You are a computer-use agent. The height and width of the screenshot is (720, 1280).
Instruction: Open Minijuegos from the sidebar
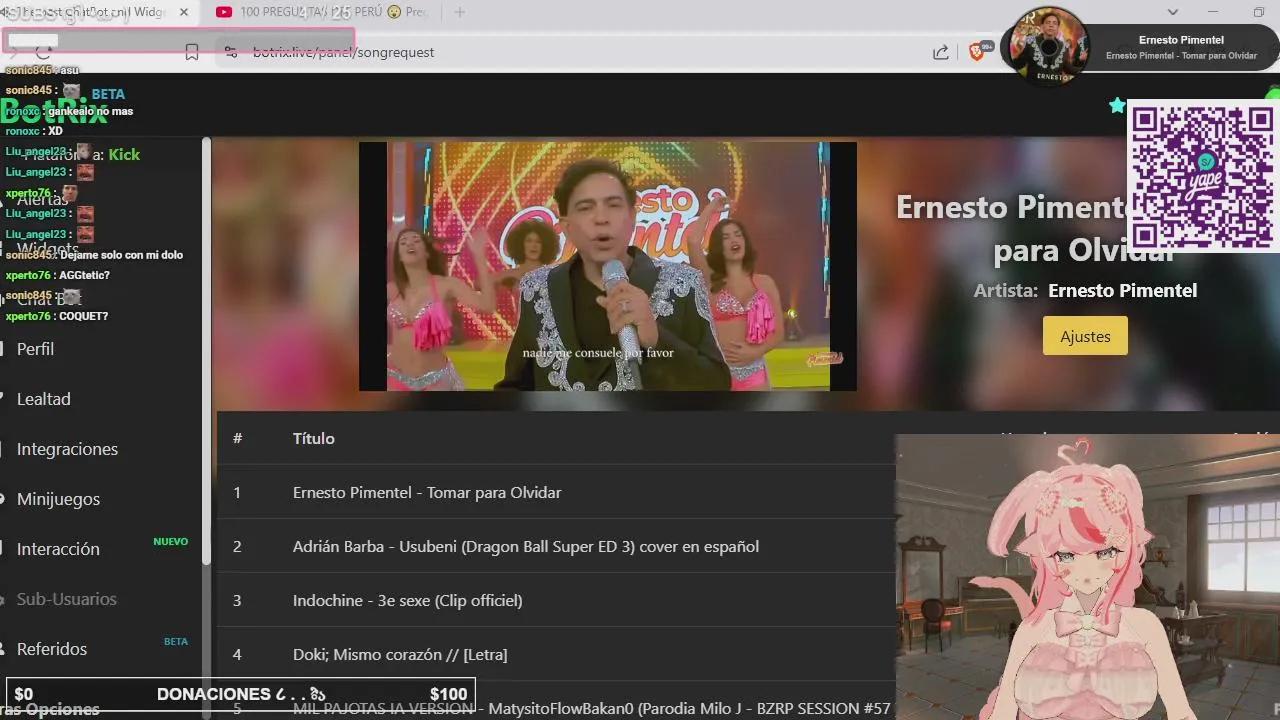click(x=58, y=499)
